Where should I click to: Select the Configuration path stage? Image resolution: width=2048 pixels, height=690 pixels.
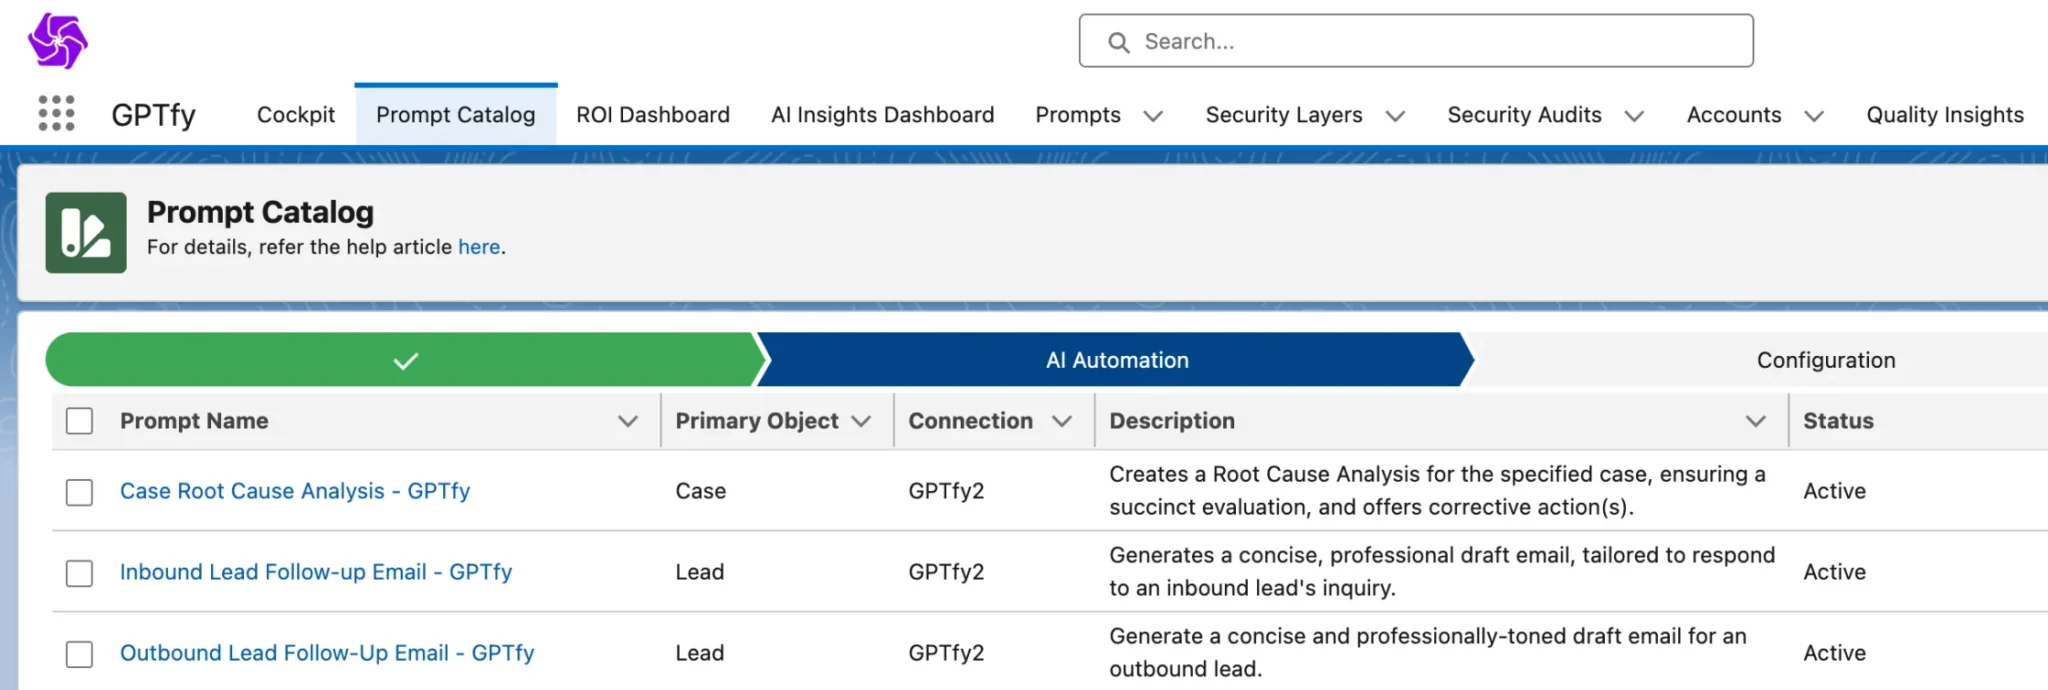[1825, 360]
